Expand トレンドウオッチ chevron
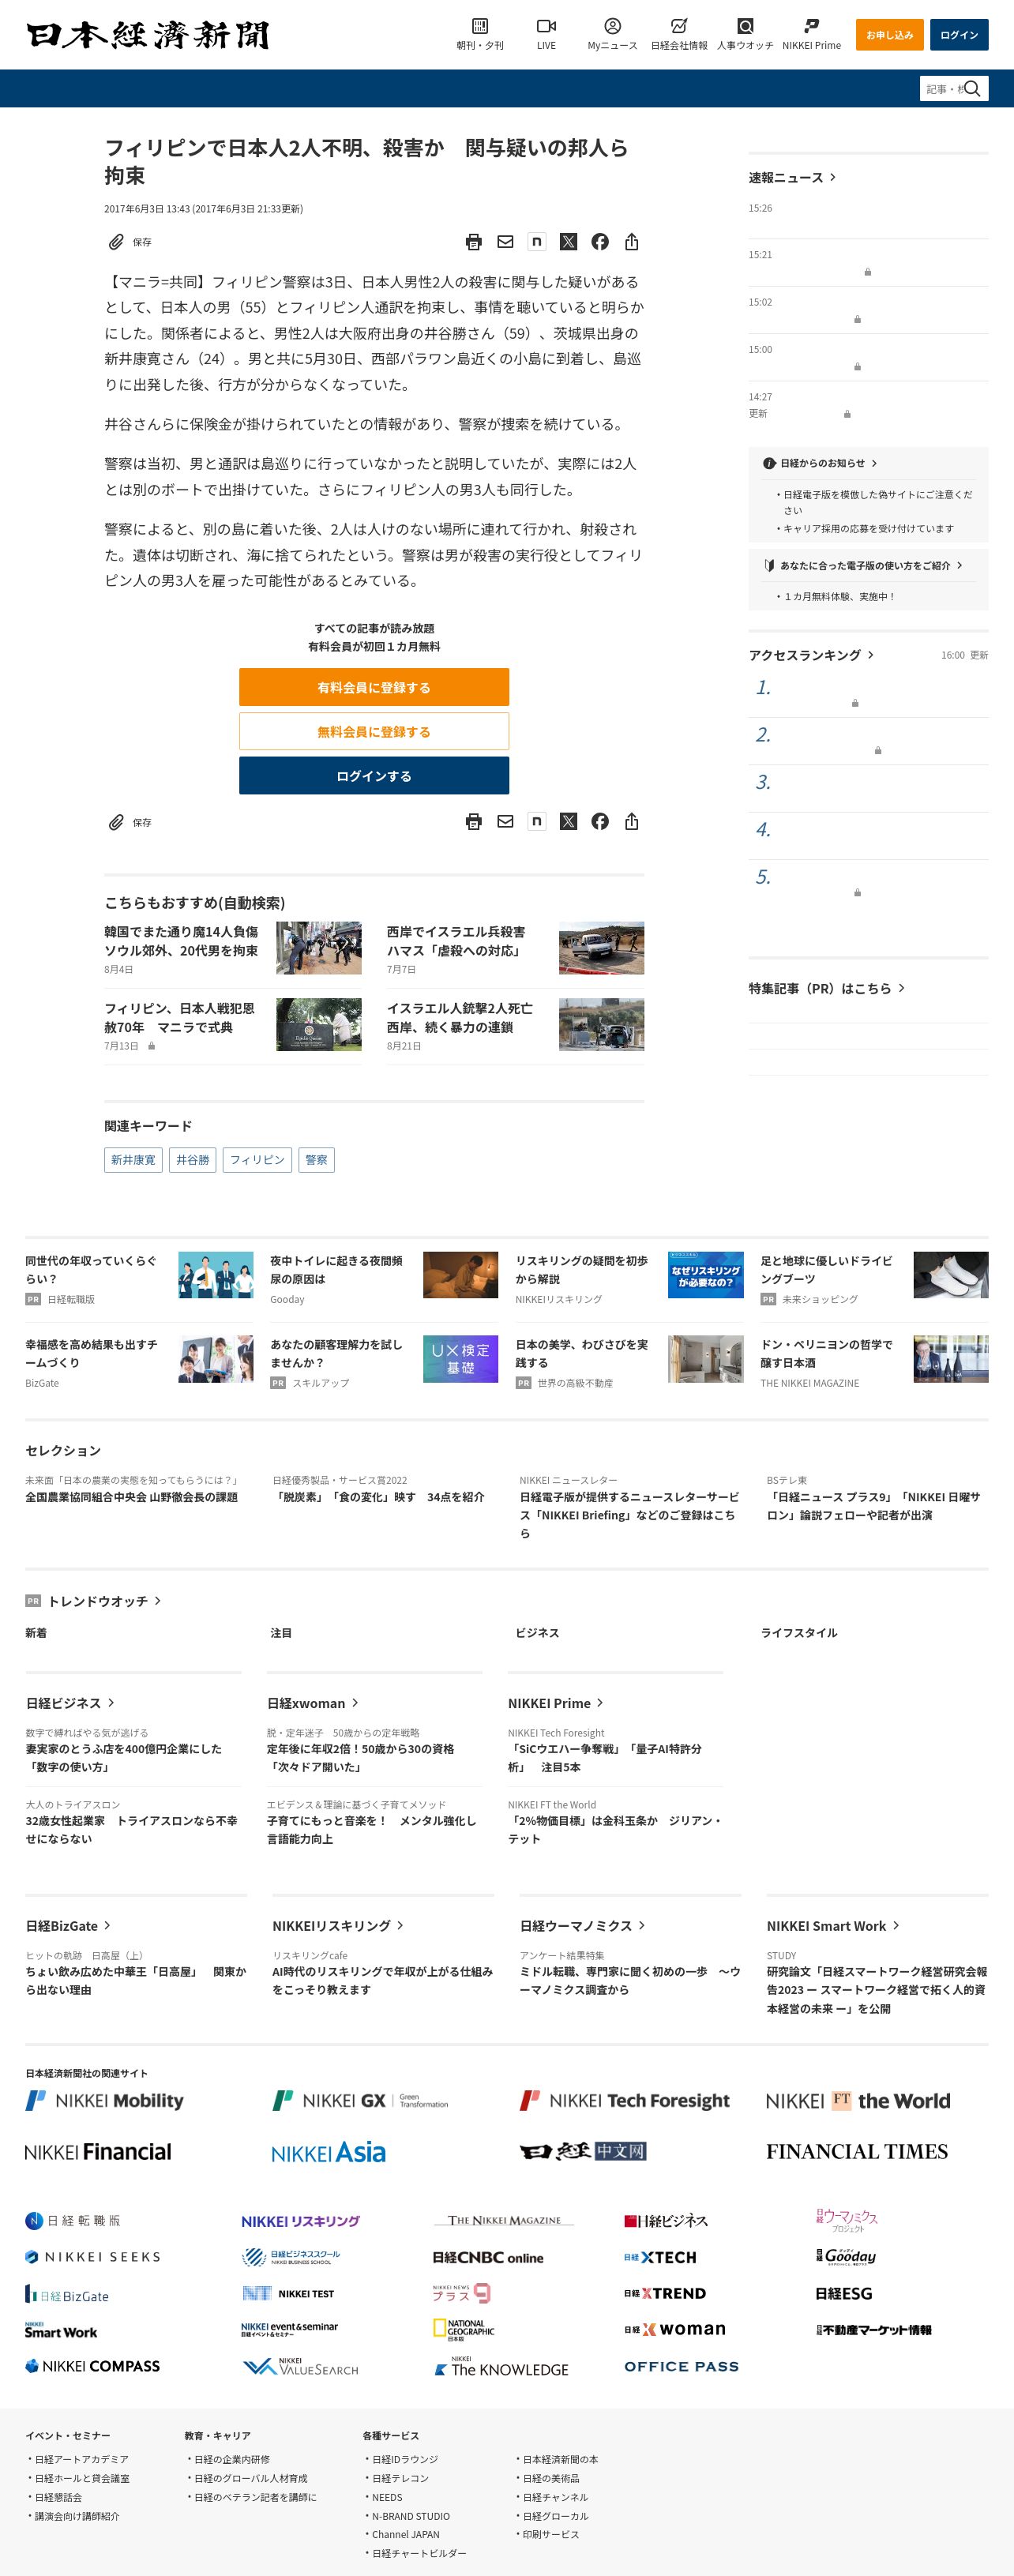 coord(158,1601)
